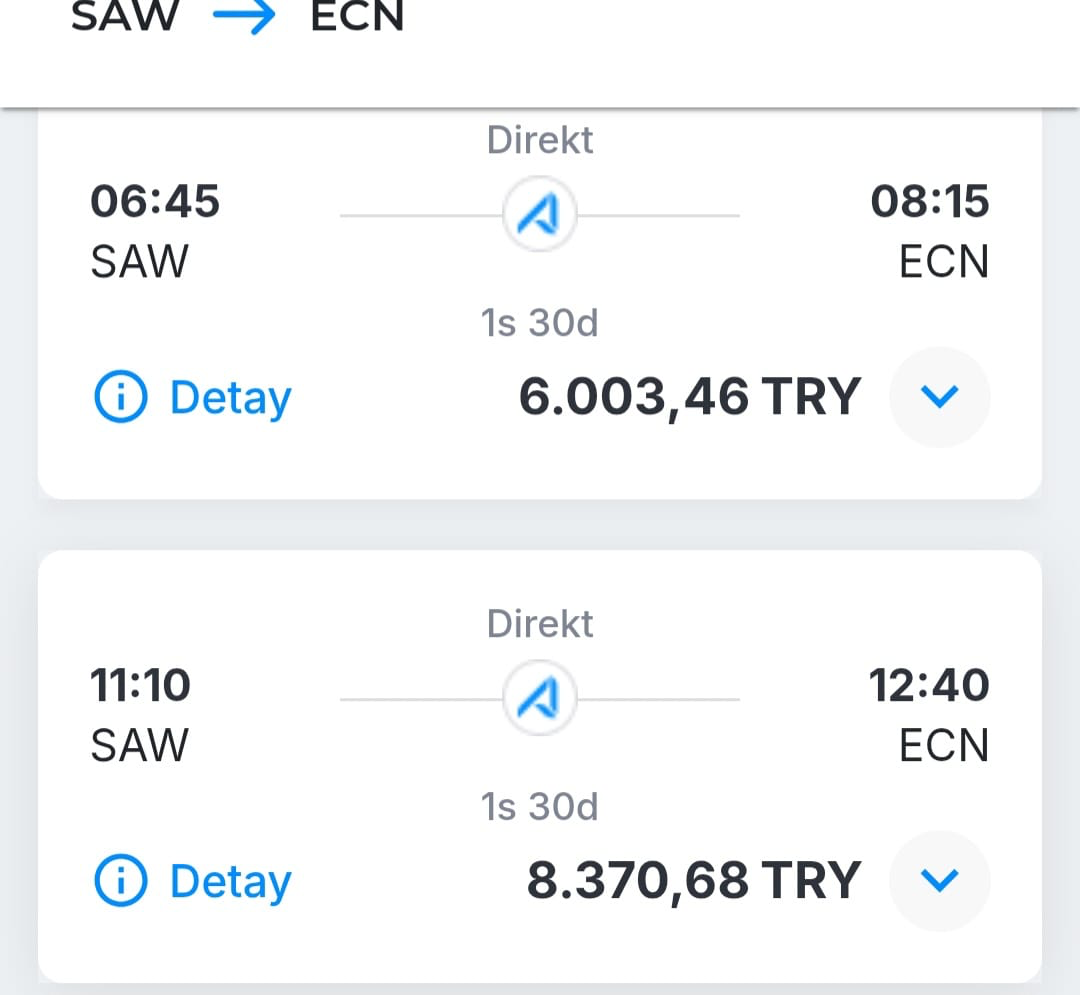This screenshot has width=1080, height=995.
Task: Click the airline logo on the 06:45 flight
Action: point(540,215)
